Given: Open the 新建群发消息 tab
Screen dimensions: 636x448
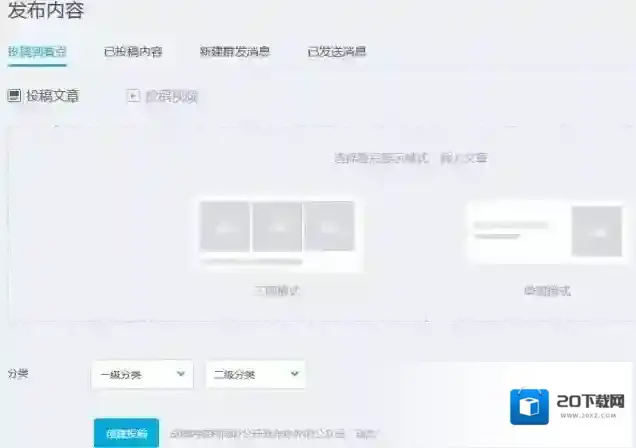Looking at the screenshot, I should [x=235, y=51].
